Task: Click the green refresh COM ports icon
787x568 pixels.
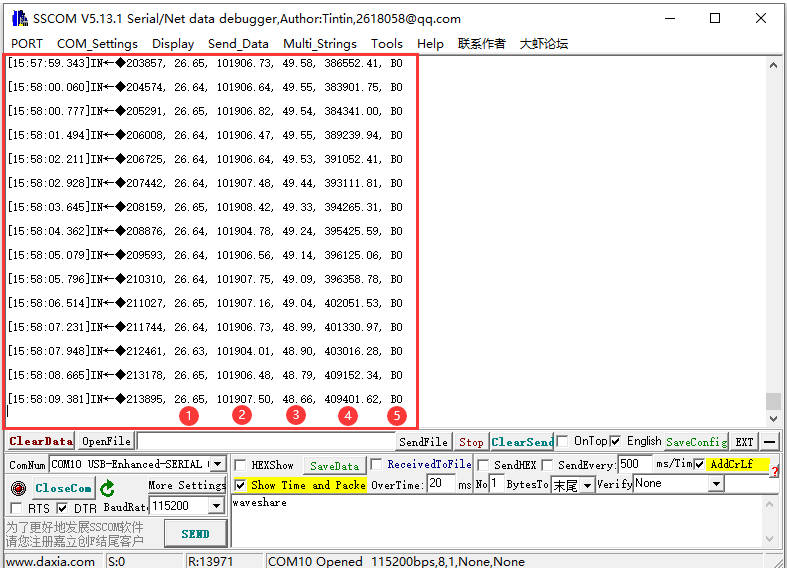Action: (107, 488)
